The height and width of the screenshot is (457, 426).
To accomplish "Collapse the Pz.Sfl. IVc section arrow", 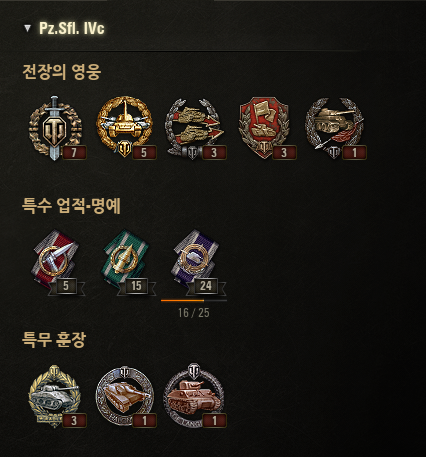I will [28, 28].
